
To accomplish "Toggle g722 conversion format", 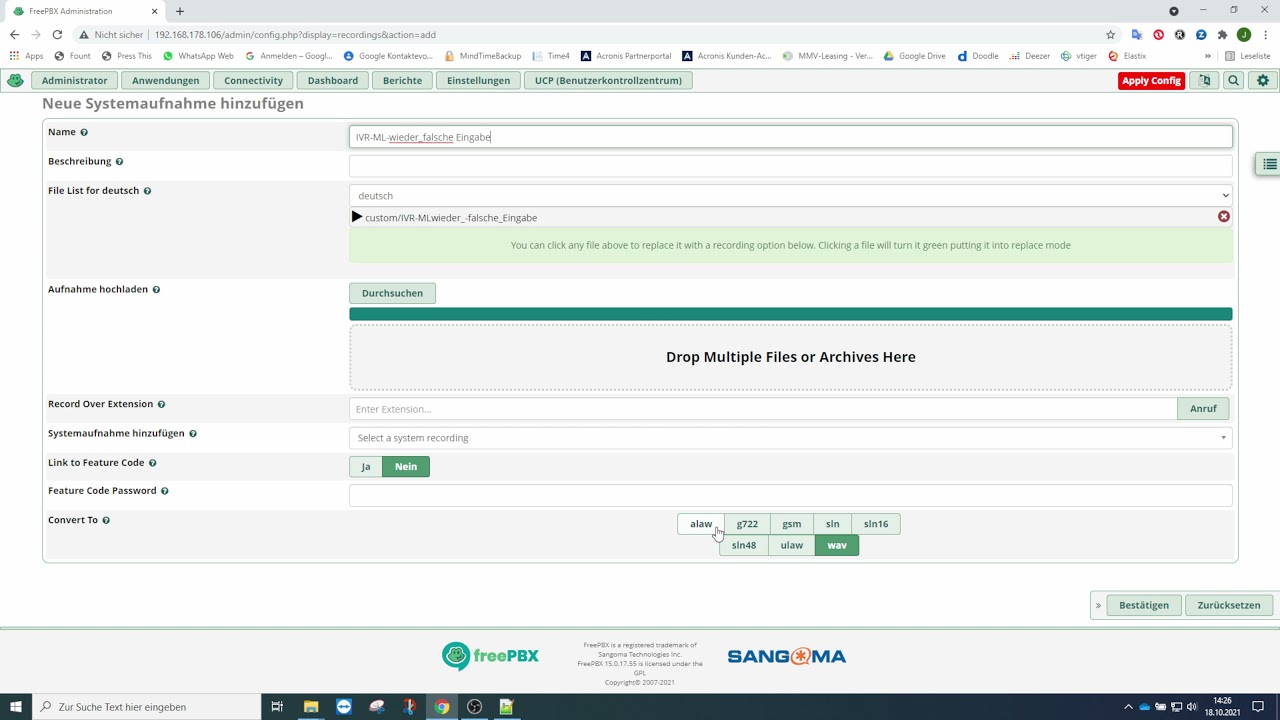I will tap(747, 524).
